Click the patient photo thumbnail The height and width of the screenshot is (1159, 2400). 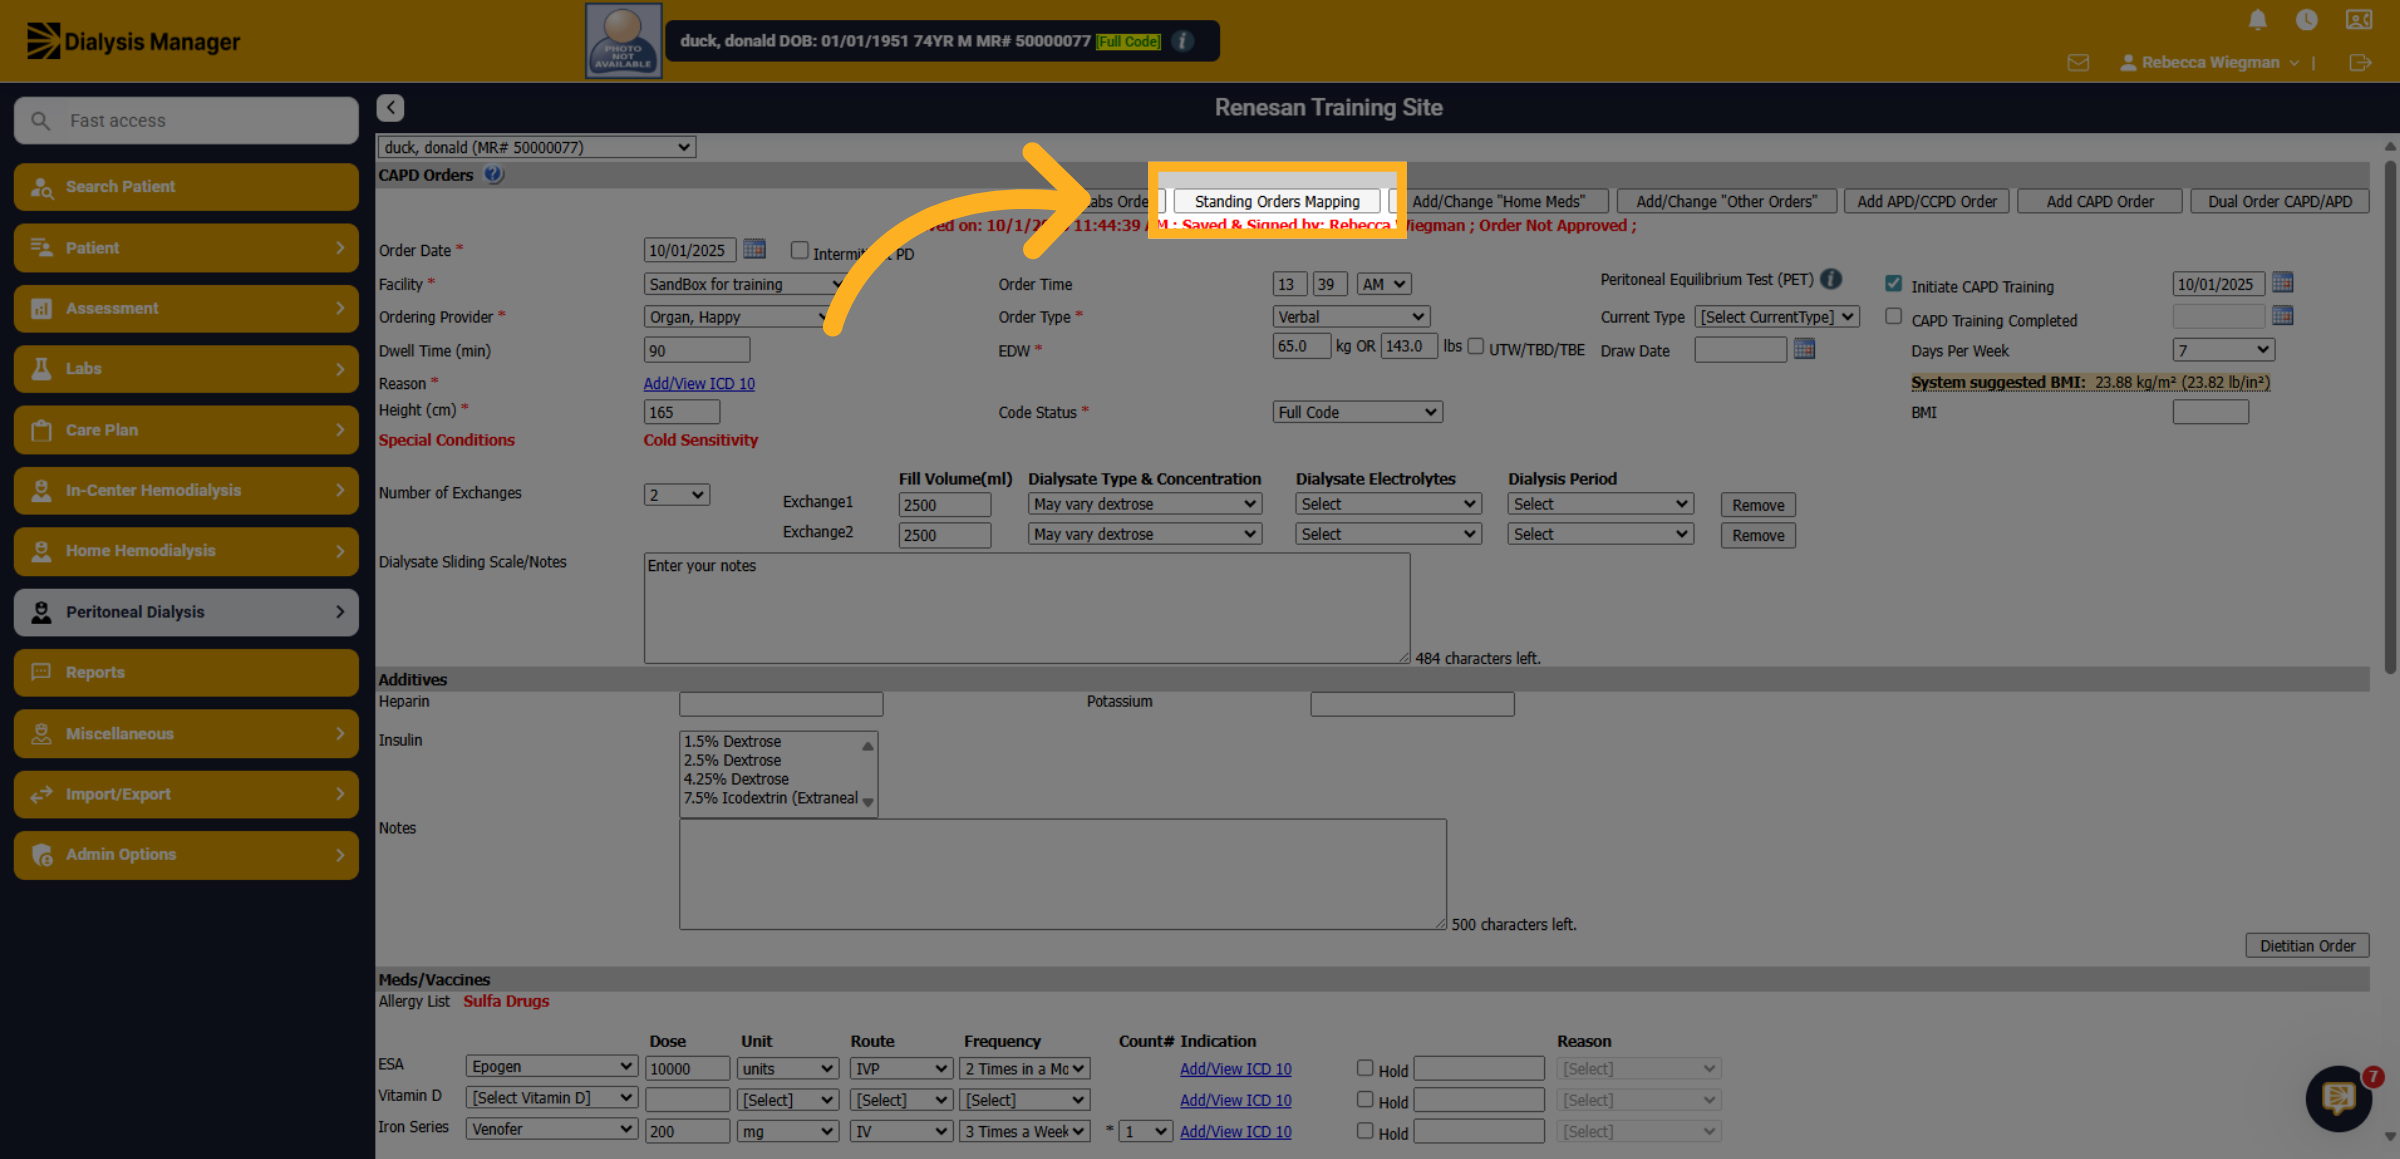pyautogui.click(x=623, y=41)
